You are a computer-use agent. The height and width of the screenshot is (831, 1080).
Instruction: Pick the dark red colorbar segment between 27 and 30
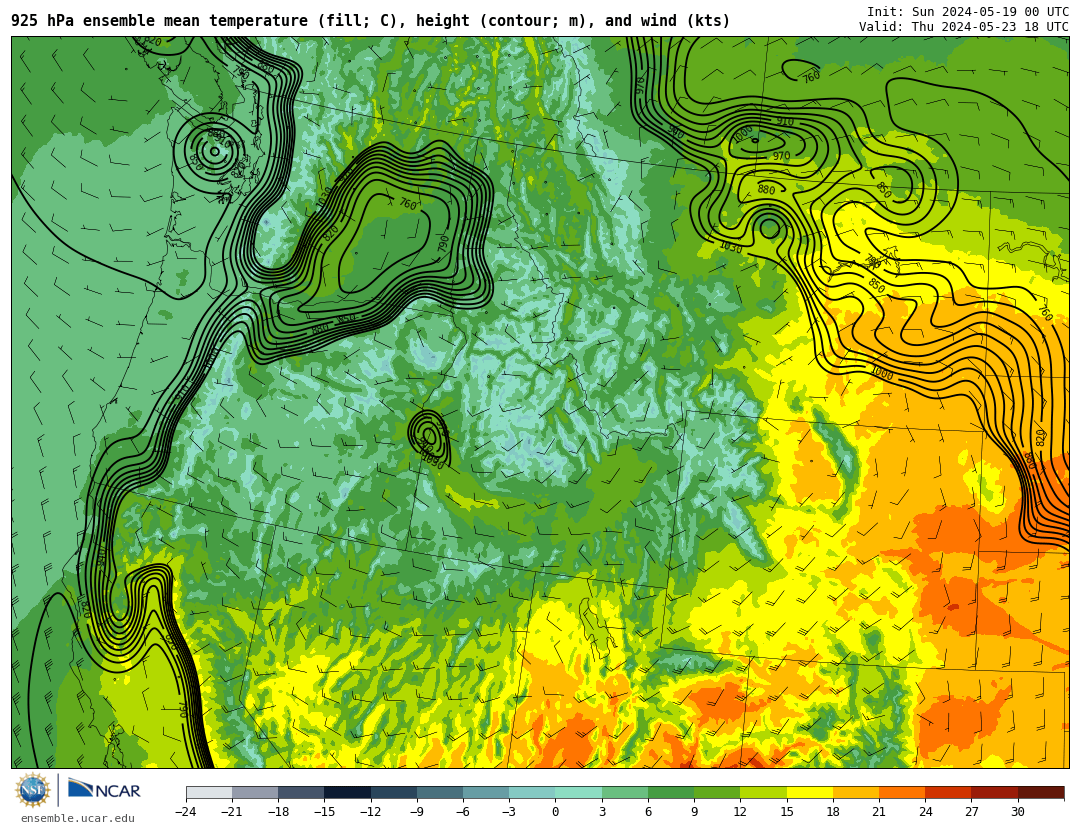pyautogui.click(x=994, y=792)
